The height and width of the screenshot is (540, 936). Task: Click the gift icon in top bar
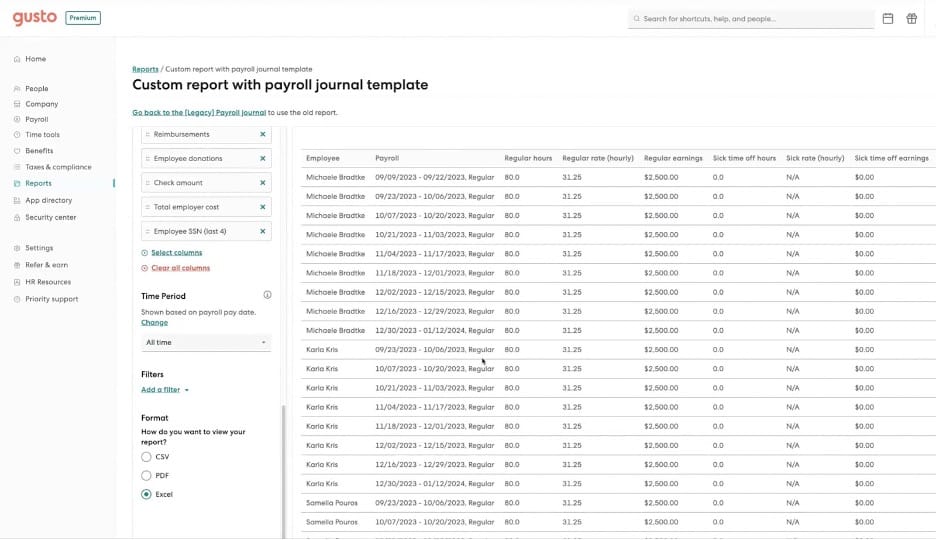pyautogui.click(x=911, y=18)
